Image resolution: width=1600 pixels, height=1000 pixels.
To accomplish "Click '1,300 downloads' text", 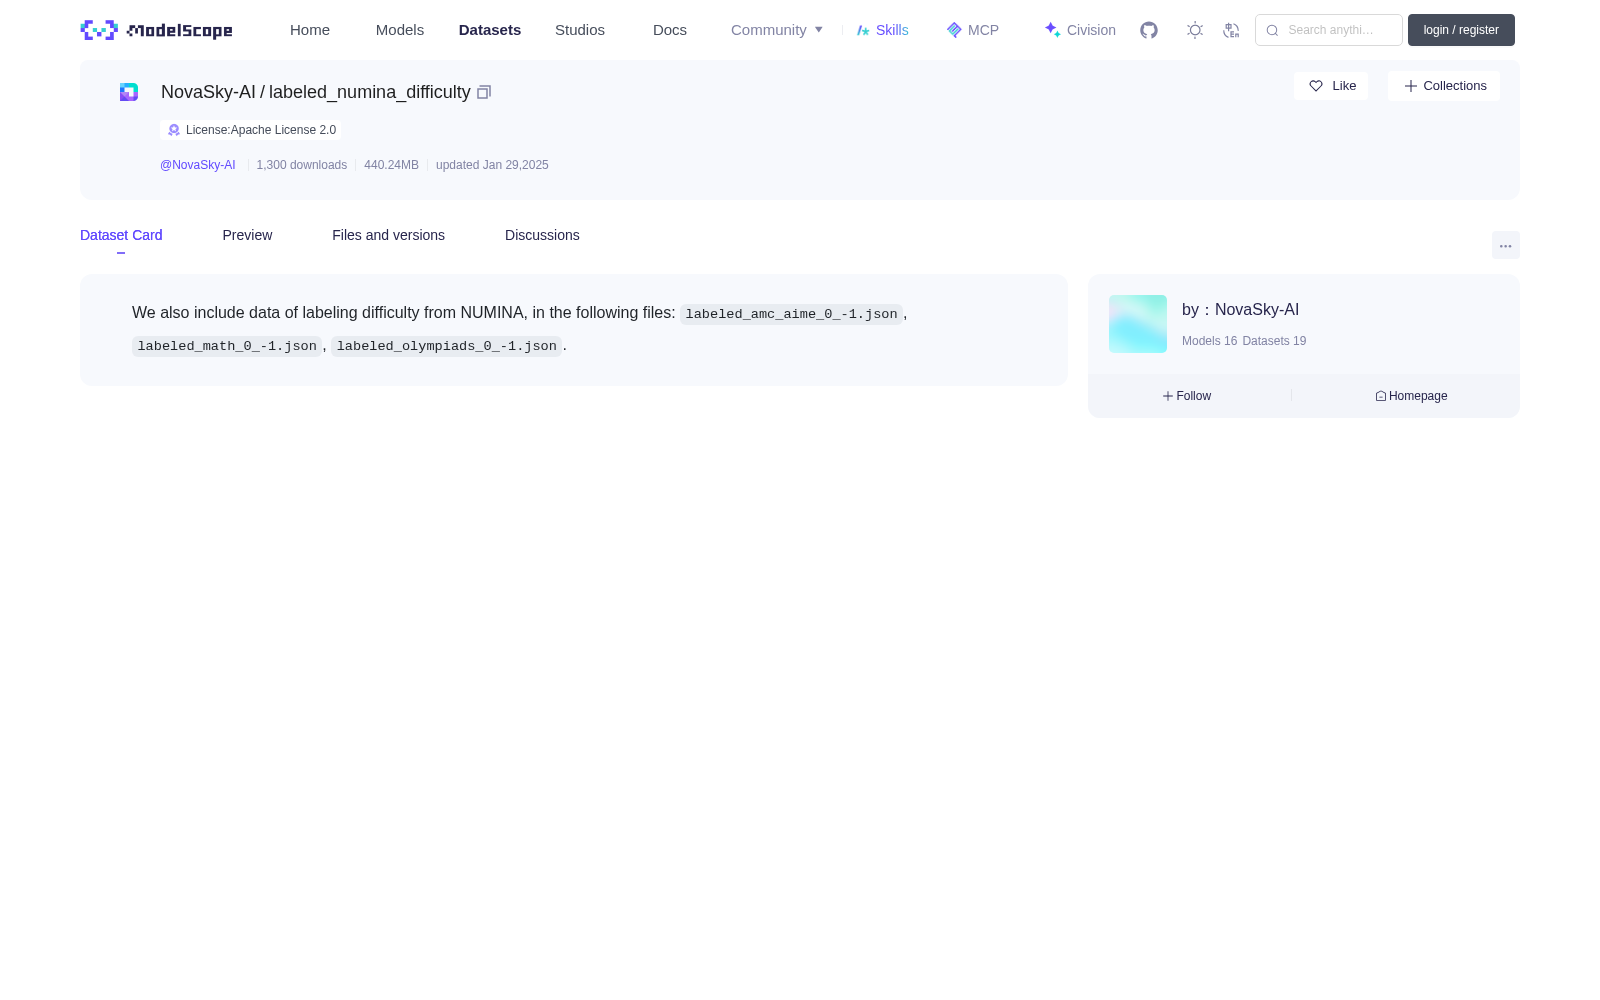I will click(302, 165).
